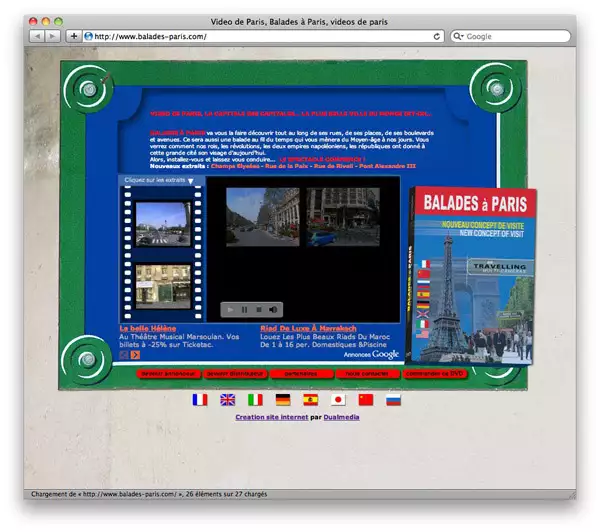Minimize the window with yellow button
The image size is (600, 532).
click(46, 21)
